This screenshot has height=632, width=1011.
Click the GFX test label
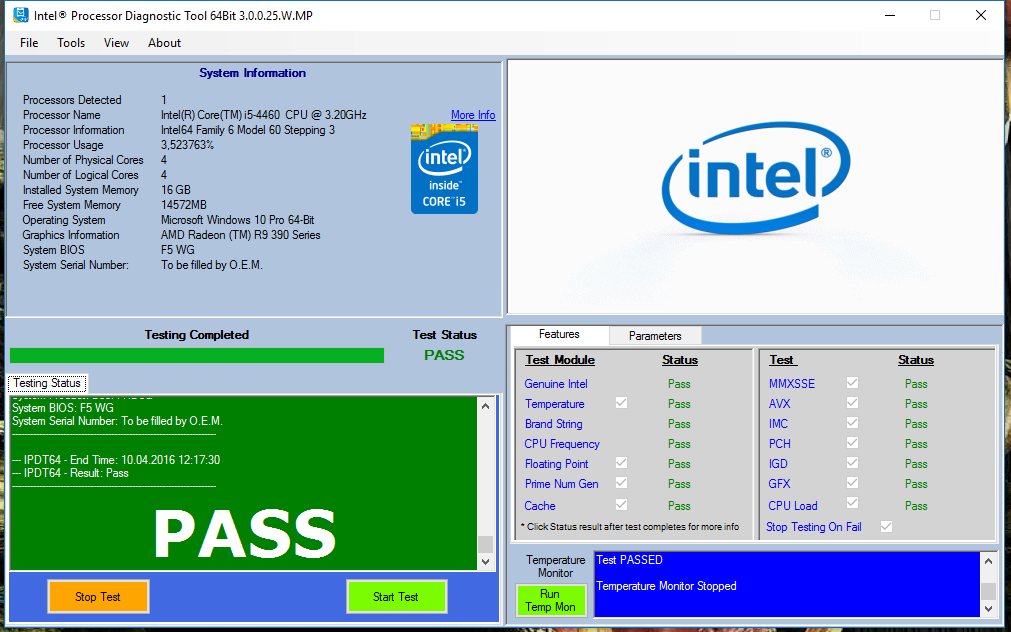[779, 484]
